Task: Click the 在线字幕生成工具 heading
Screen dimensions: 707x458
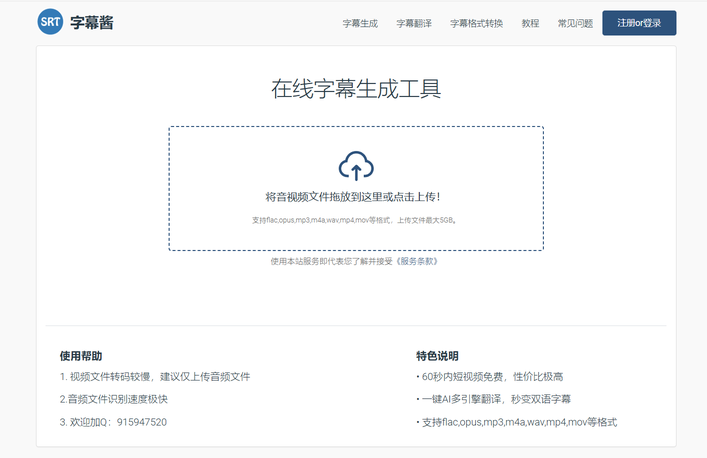Action: (x=356, y=88)
